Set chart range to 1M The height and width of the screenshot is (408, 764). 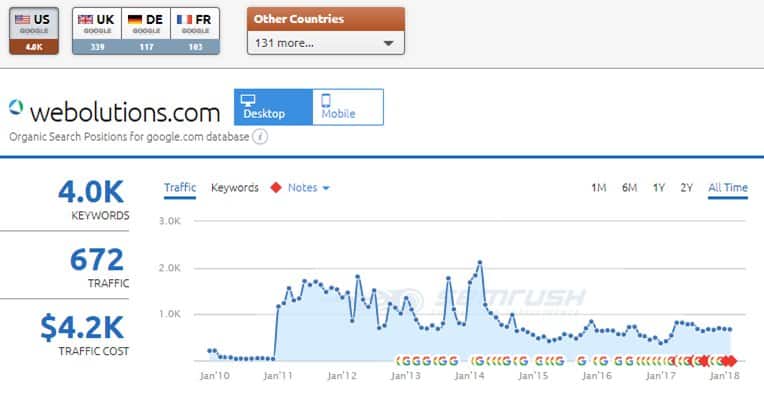[x=599, y=188]
